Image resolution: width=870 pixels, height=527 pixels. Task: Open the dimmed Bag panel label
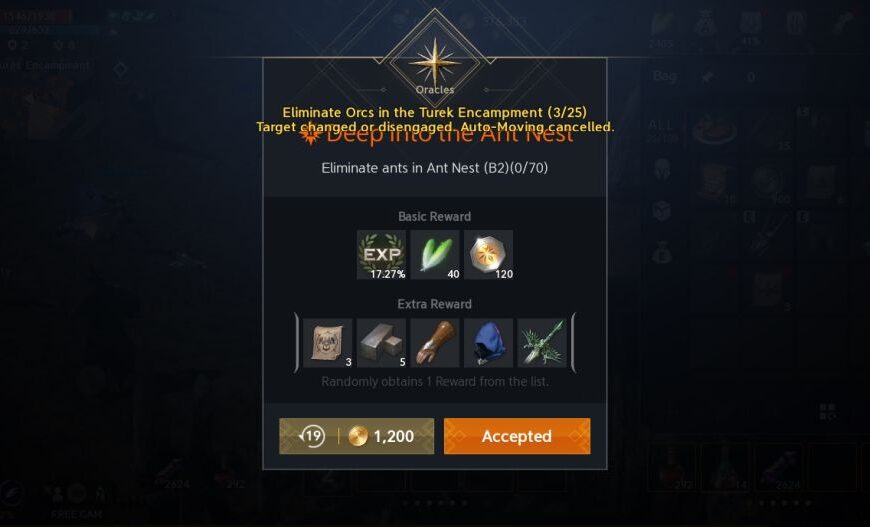[665, 76]
